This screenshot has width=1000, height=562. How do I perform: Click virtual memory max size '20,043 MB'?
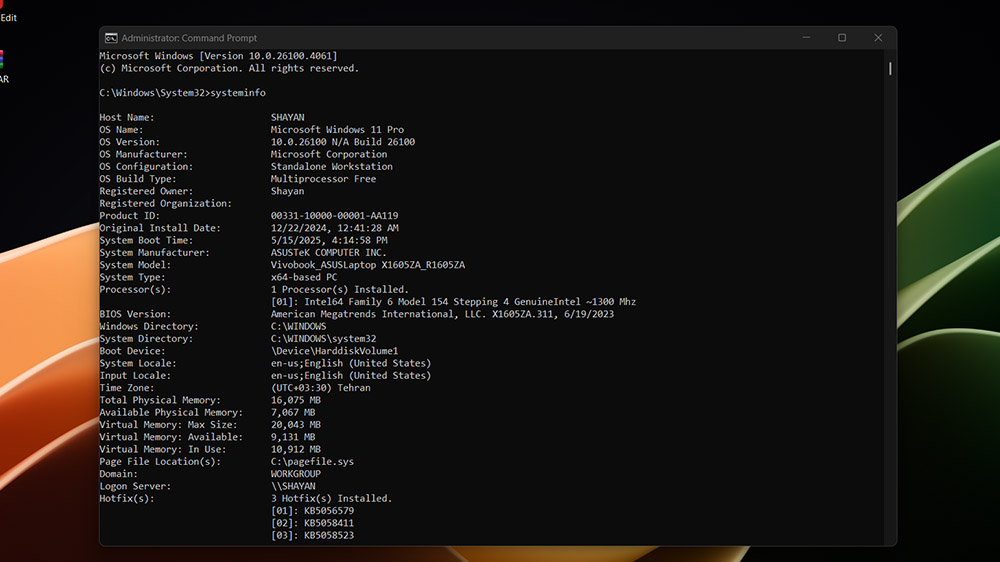[296, 425]
